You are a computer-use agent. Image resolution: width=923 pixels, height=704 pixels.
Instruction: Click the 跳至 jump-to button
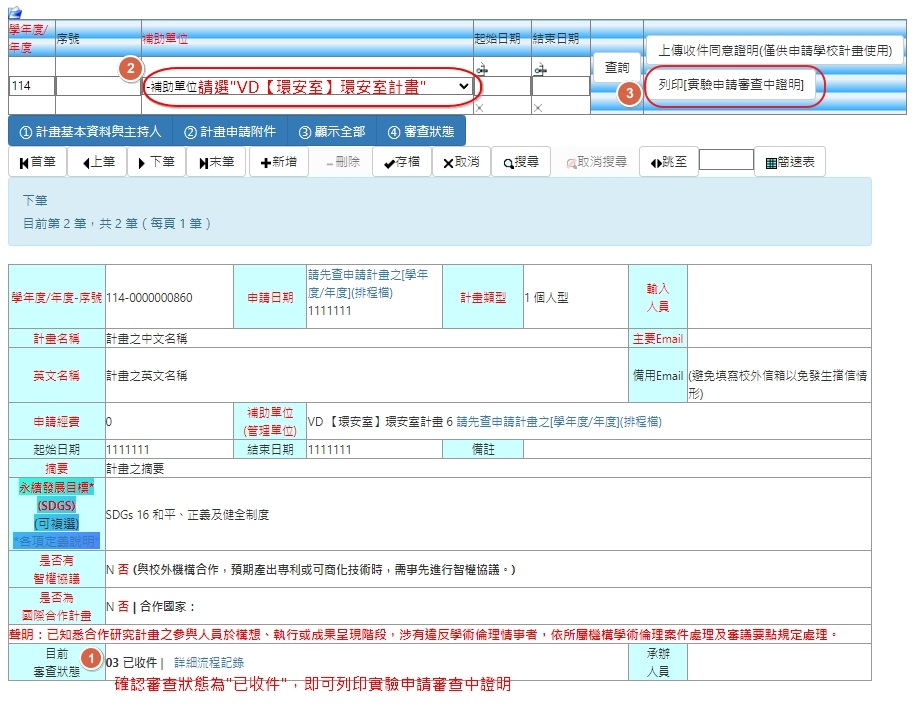click(x=668, y=162)
